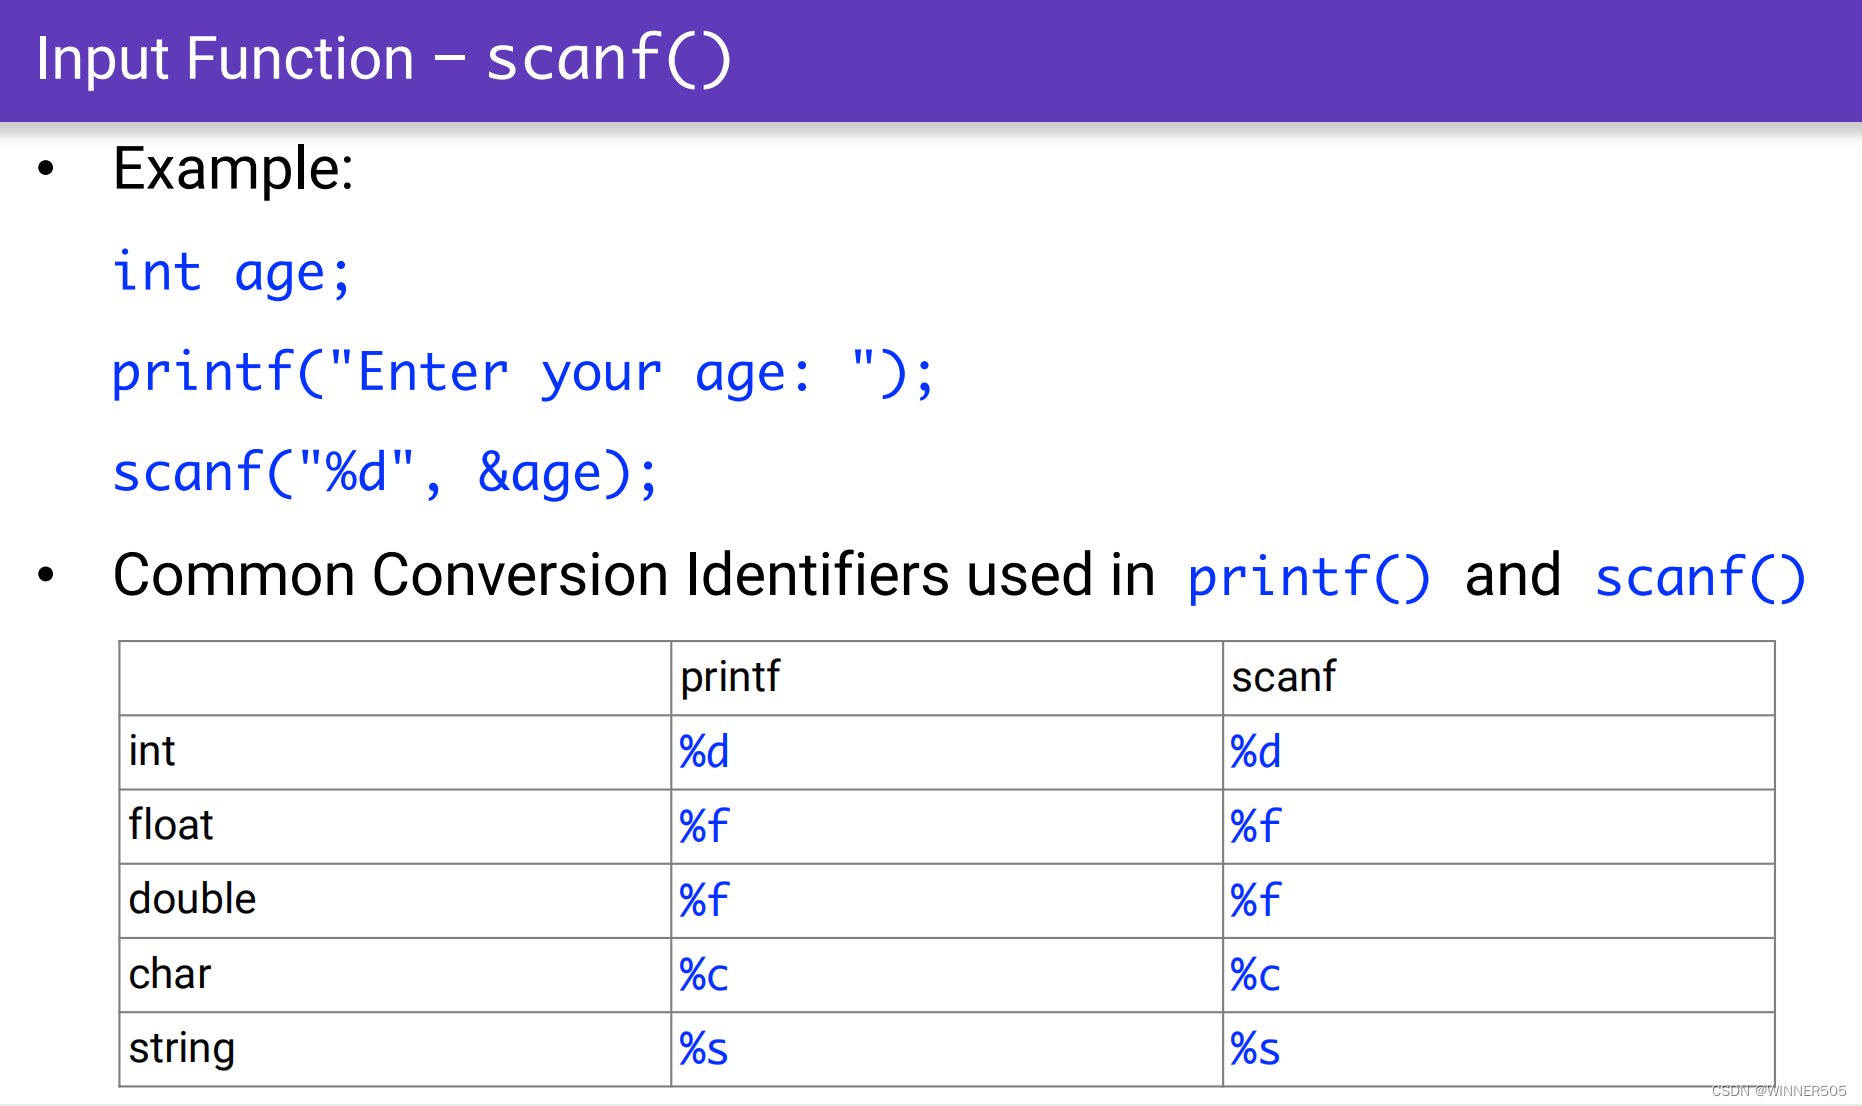Image resolution: width=1862 pixels, height=1106 pixels.
Task: Click the scanf("%d", &age); code line
Action: pyautogui.click(x=385, y=473)
